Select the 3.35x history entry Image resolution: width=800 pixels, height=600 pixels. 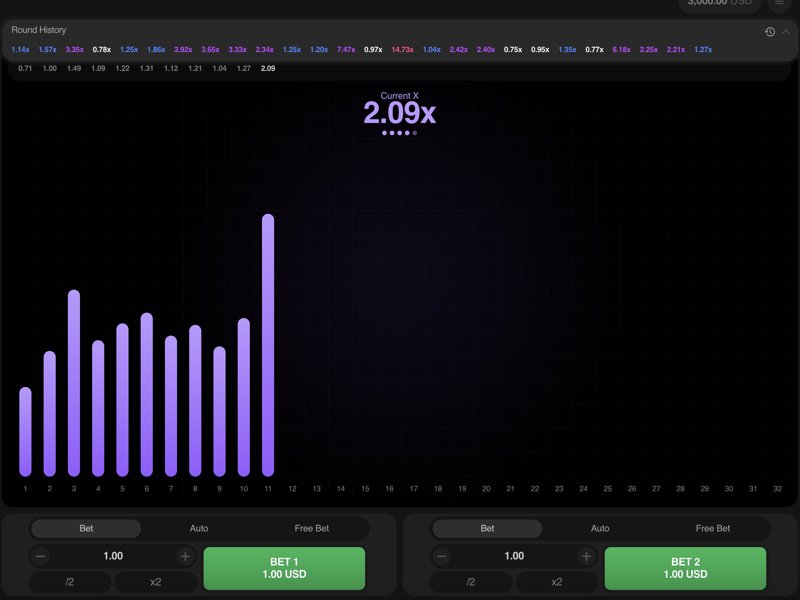74,49
